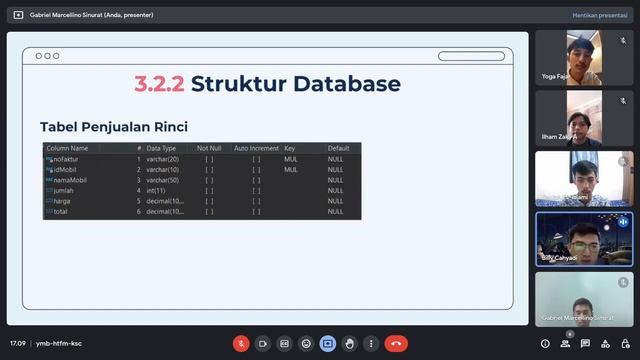
Task: Raise hand with the hand icon
Action: [349, 344]
